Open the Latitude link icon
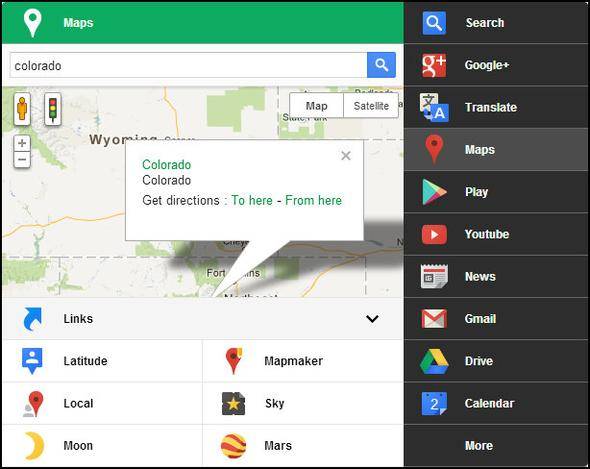590x469 pixels. point(32,361)
